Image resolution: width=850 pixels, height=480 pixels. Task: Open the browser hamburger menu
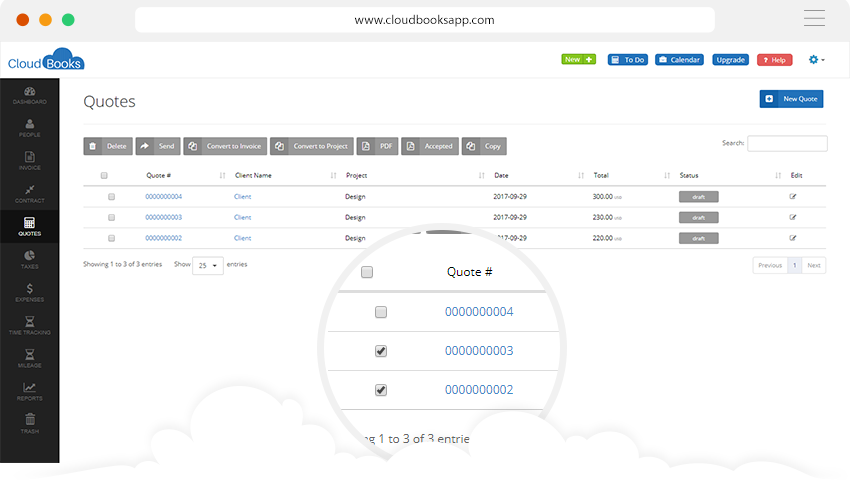814,18
